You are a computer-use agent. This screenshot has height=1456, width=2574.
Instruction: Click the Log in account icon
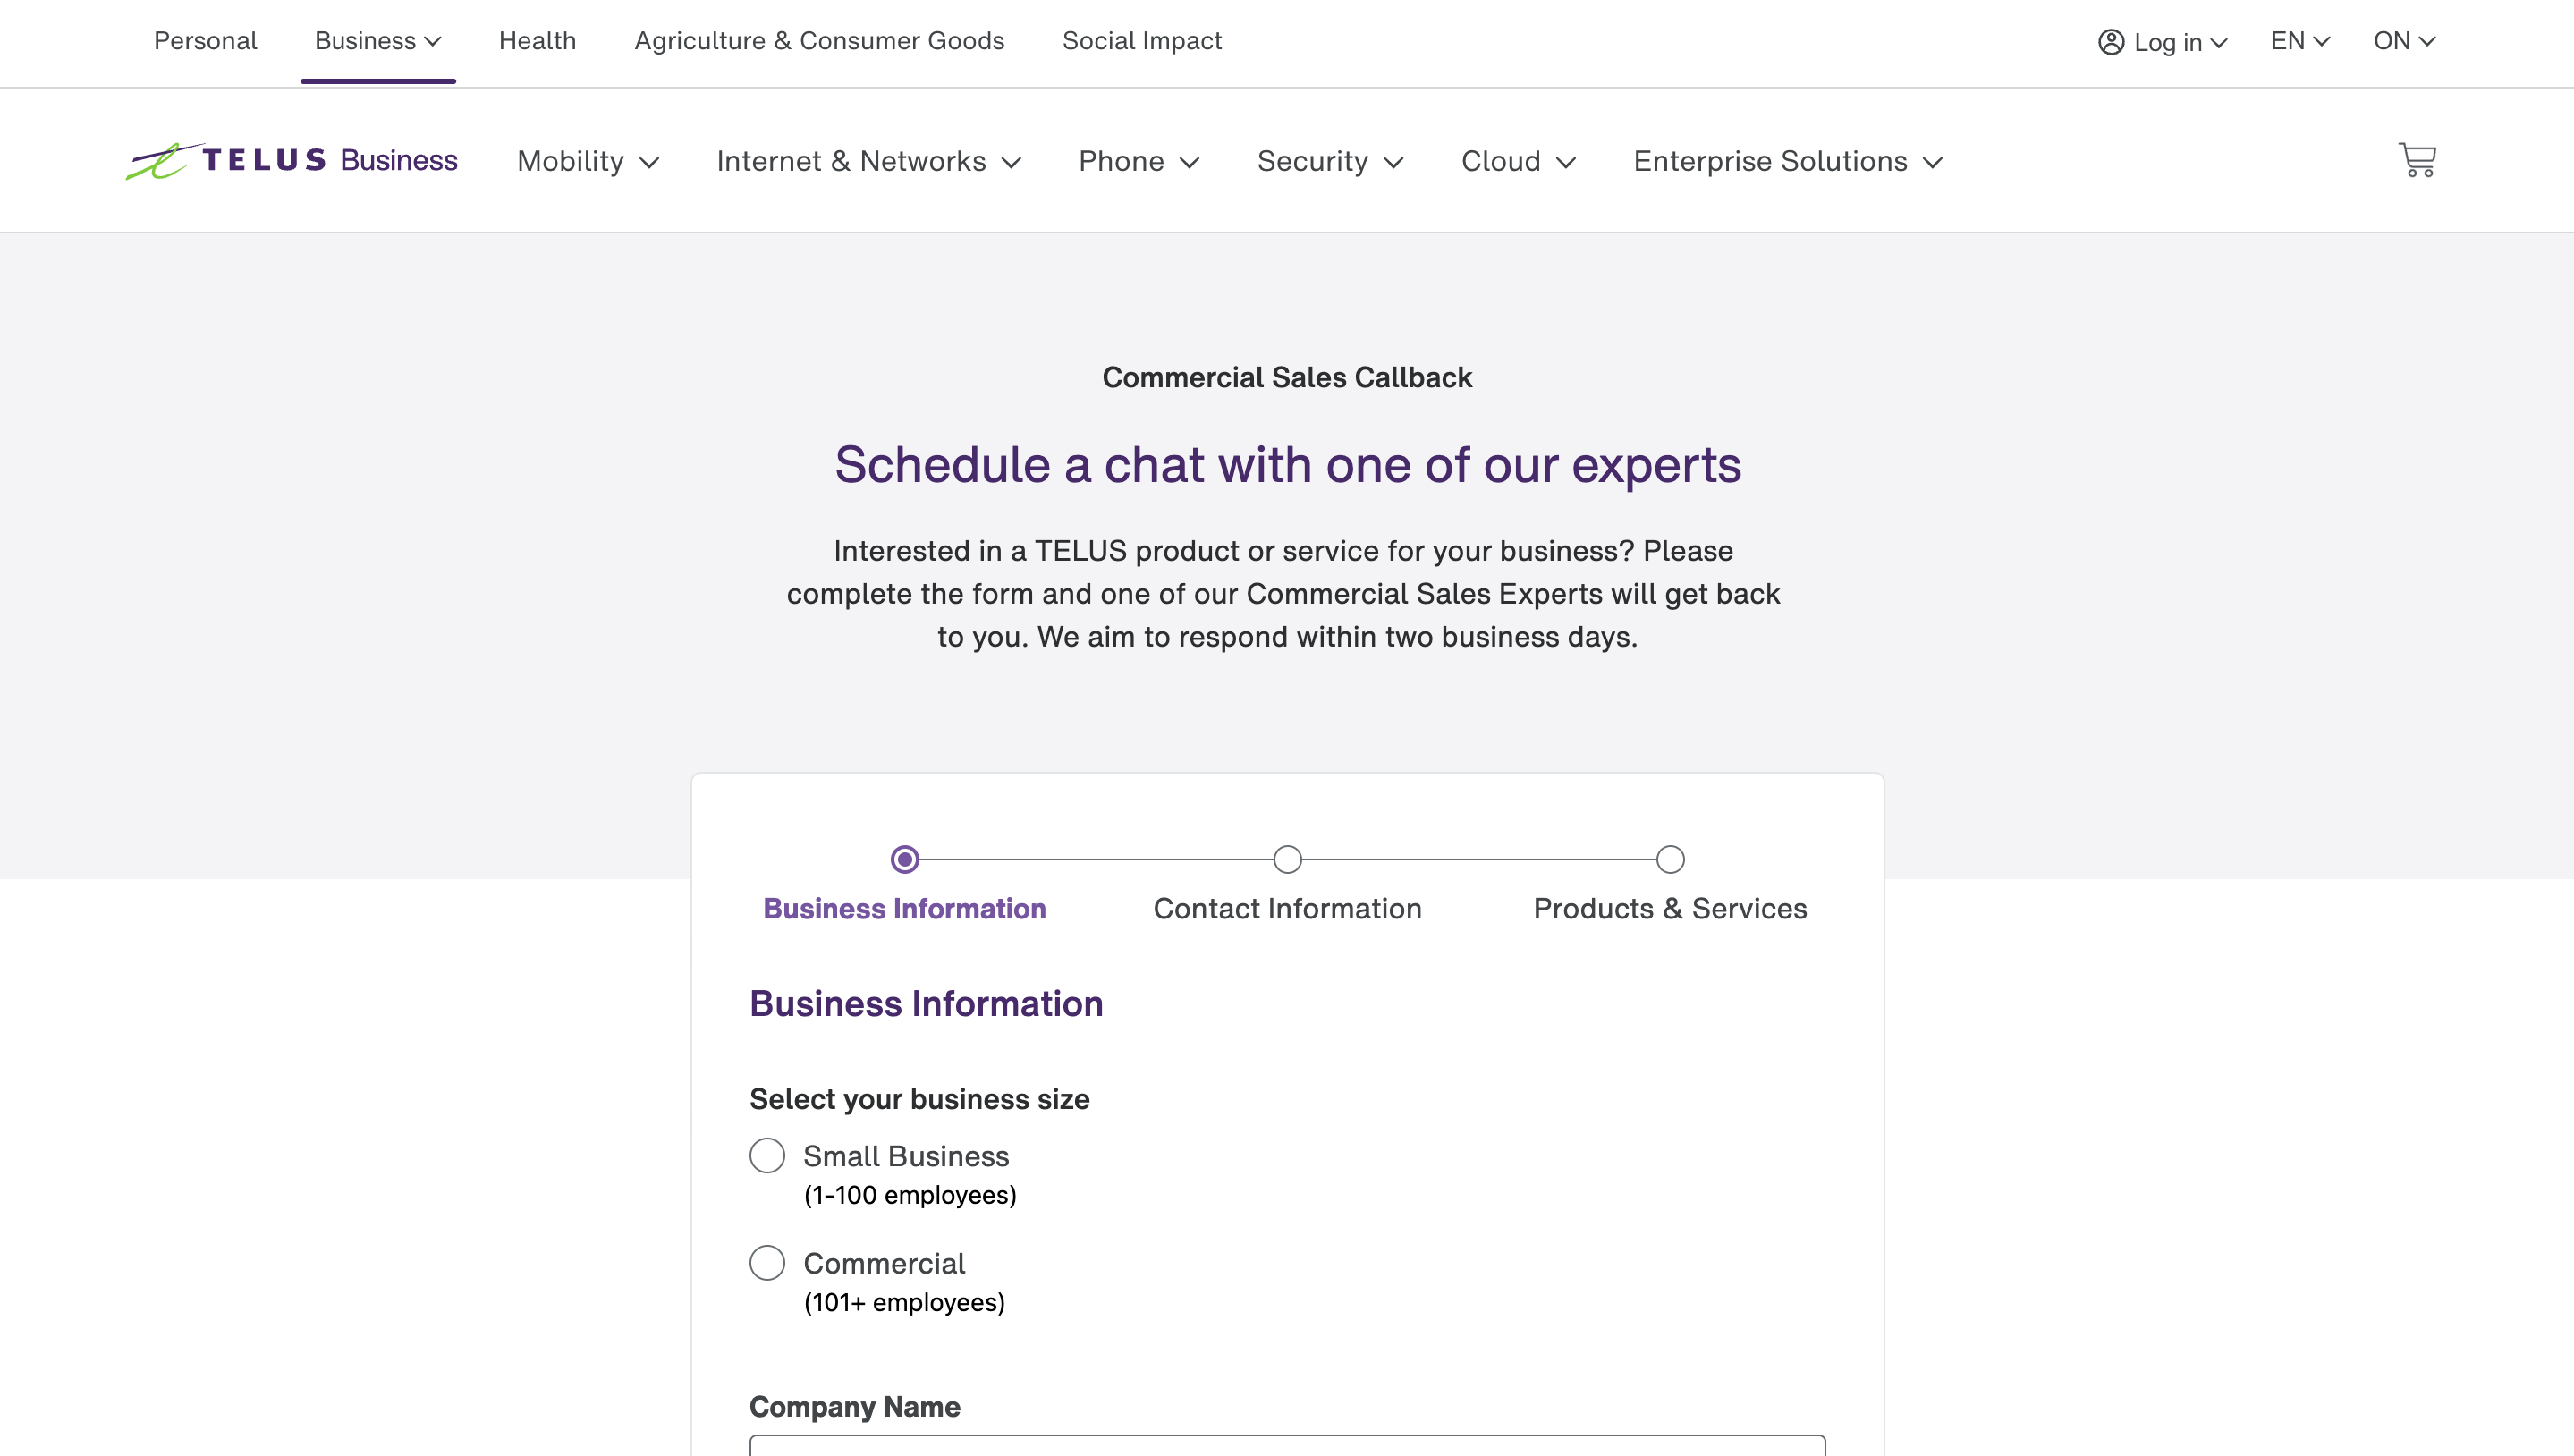(x=2109, y=42)
